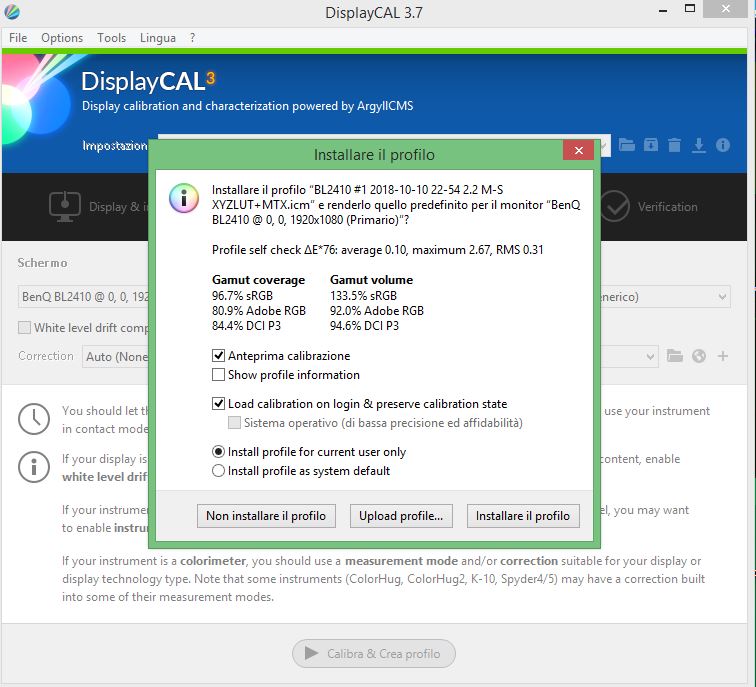Enable Show profile information checkbox
This screenshot has height=687, width=756.
(x=218, y=375)
